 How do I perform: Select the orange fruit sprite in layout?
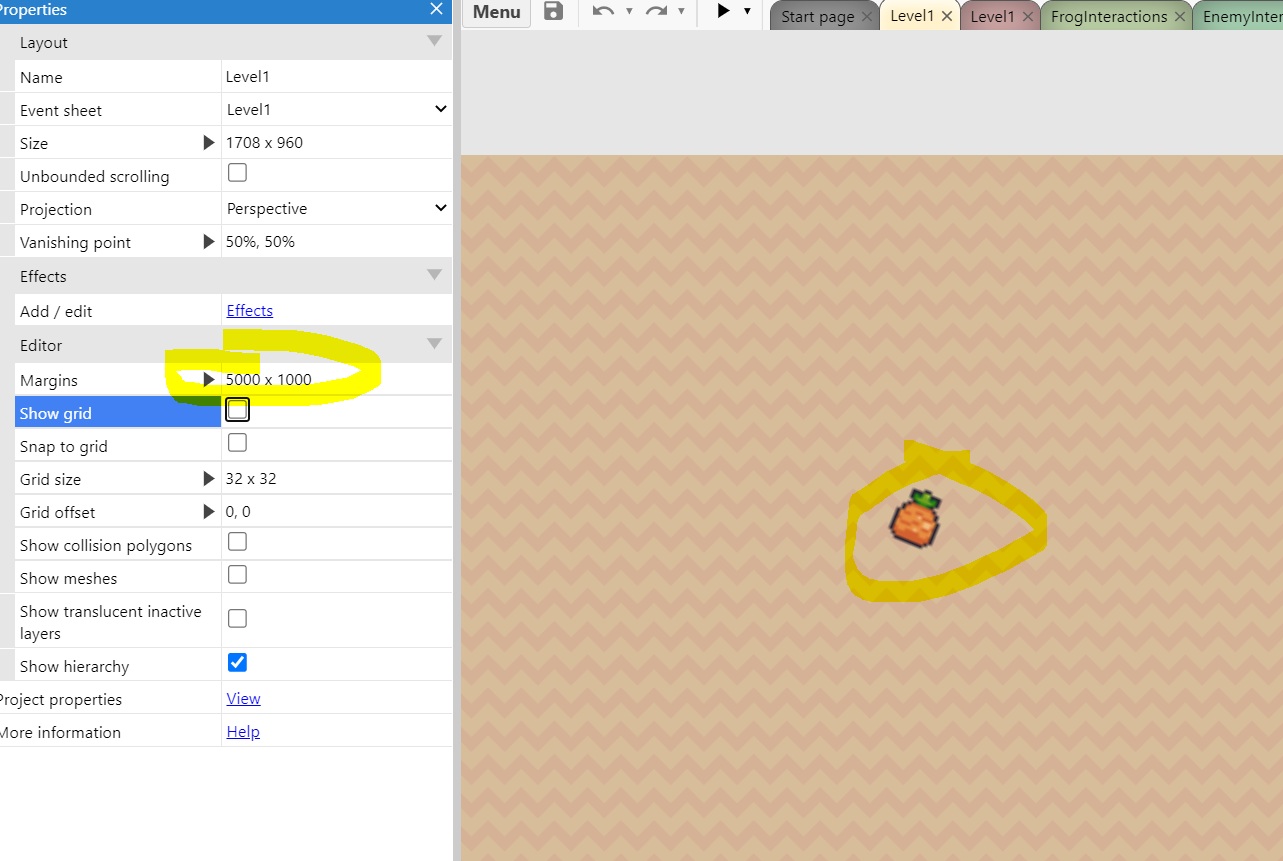click(915, 520)
